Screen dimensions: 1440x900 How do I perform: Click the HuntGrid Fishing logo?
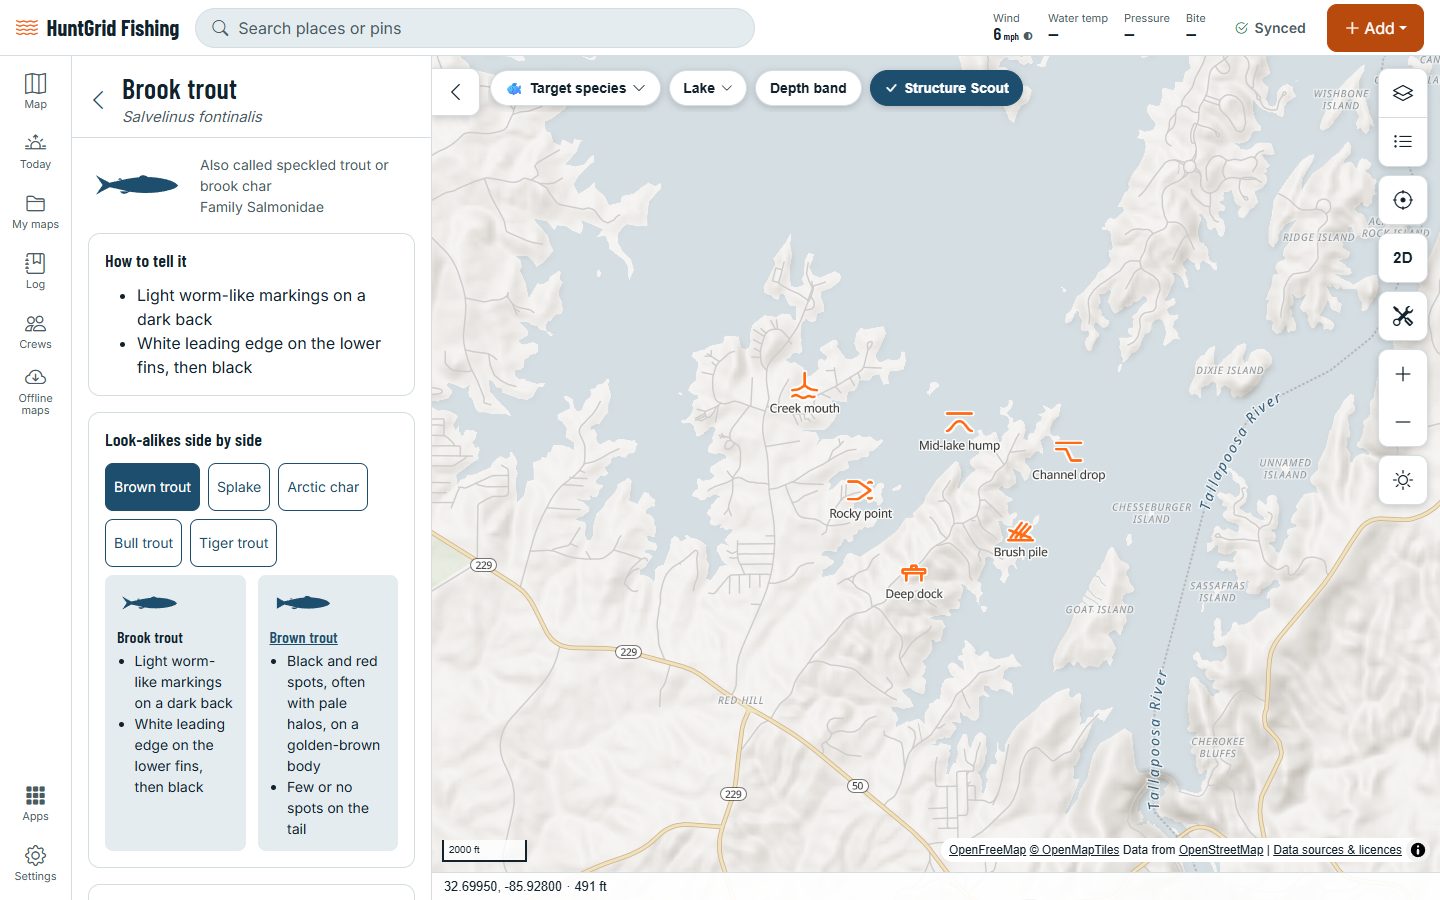tap(97, 28)
